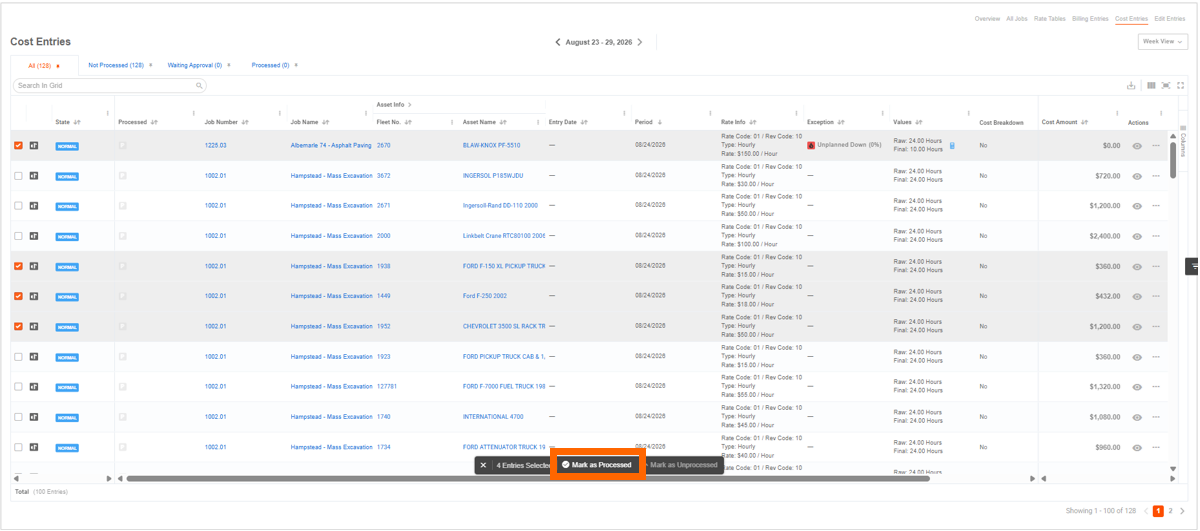
Task: Click the export download icon above grid
Action: pyautogui.click(x=1131, y=86)
